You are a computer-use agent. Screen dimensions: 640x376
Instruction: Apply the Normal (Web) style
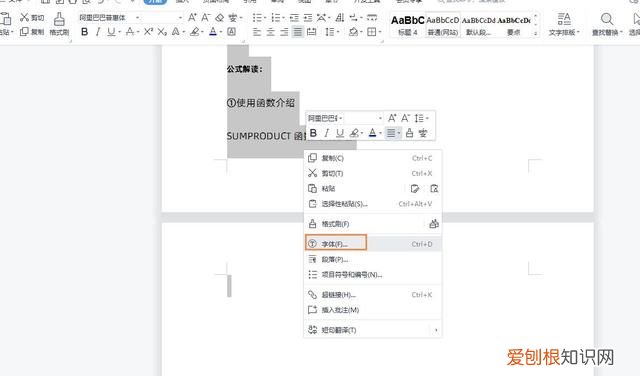tap(442, 24)
